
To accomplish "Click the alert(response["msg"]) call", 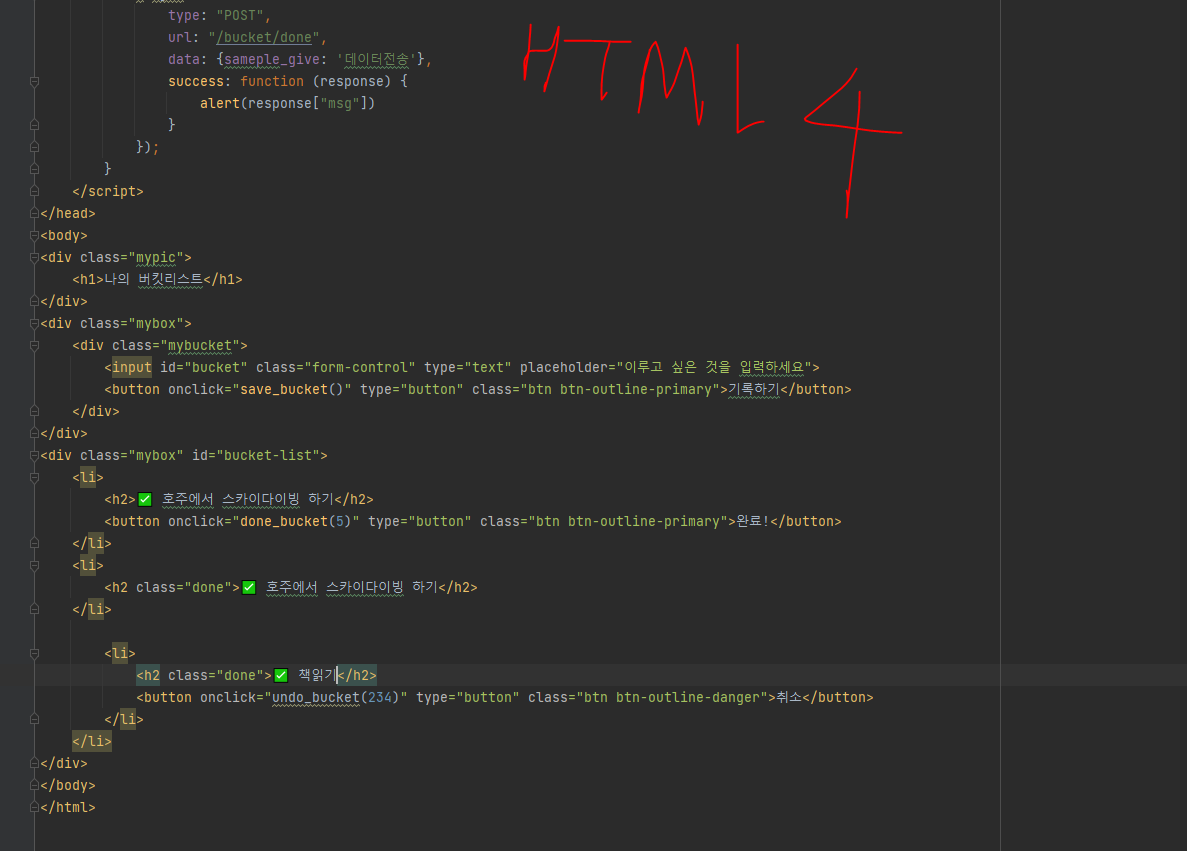I will click(x=288, y=104).
